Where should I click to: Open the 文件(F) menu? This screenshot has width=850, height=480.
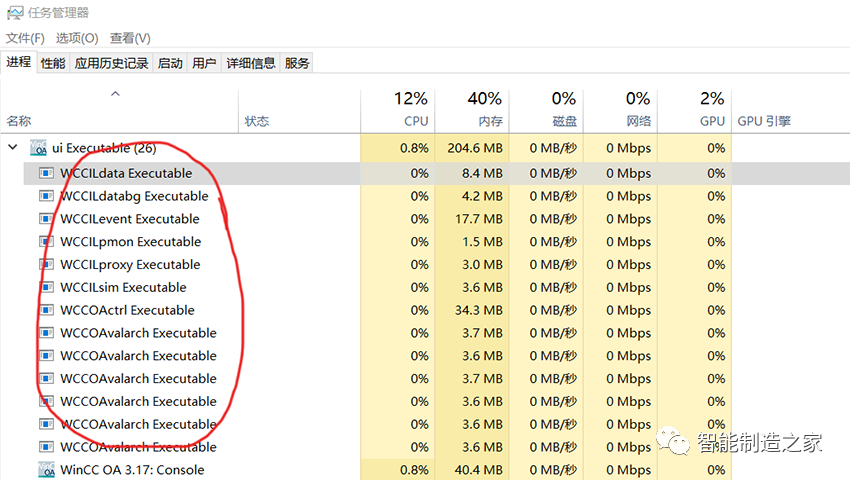click(25, 38)
